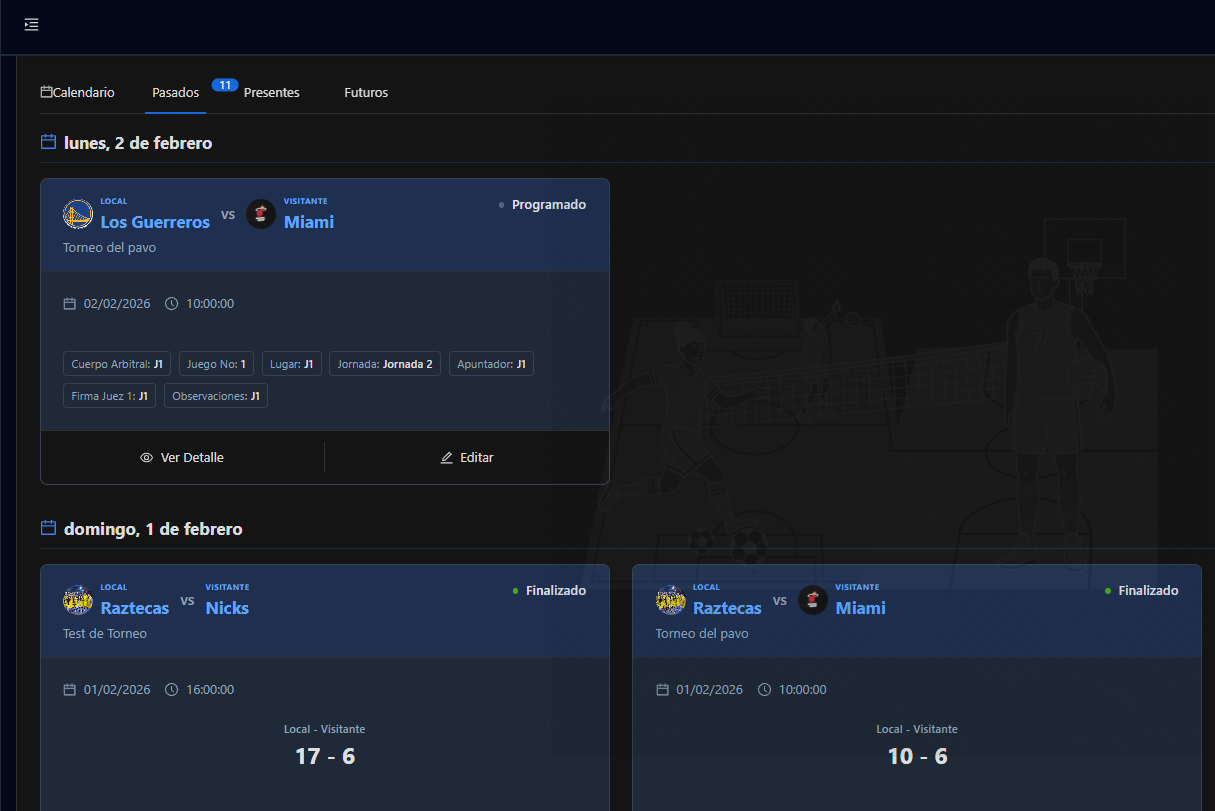Switch to the Presentes tab
Image resolution: width=1215 pixels, height=811 pixels.
coord(271,93)
